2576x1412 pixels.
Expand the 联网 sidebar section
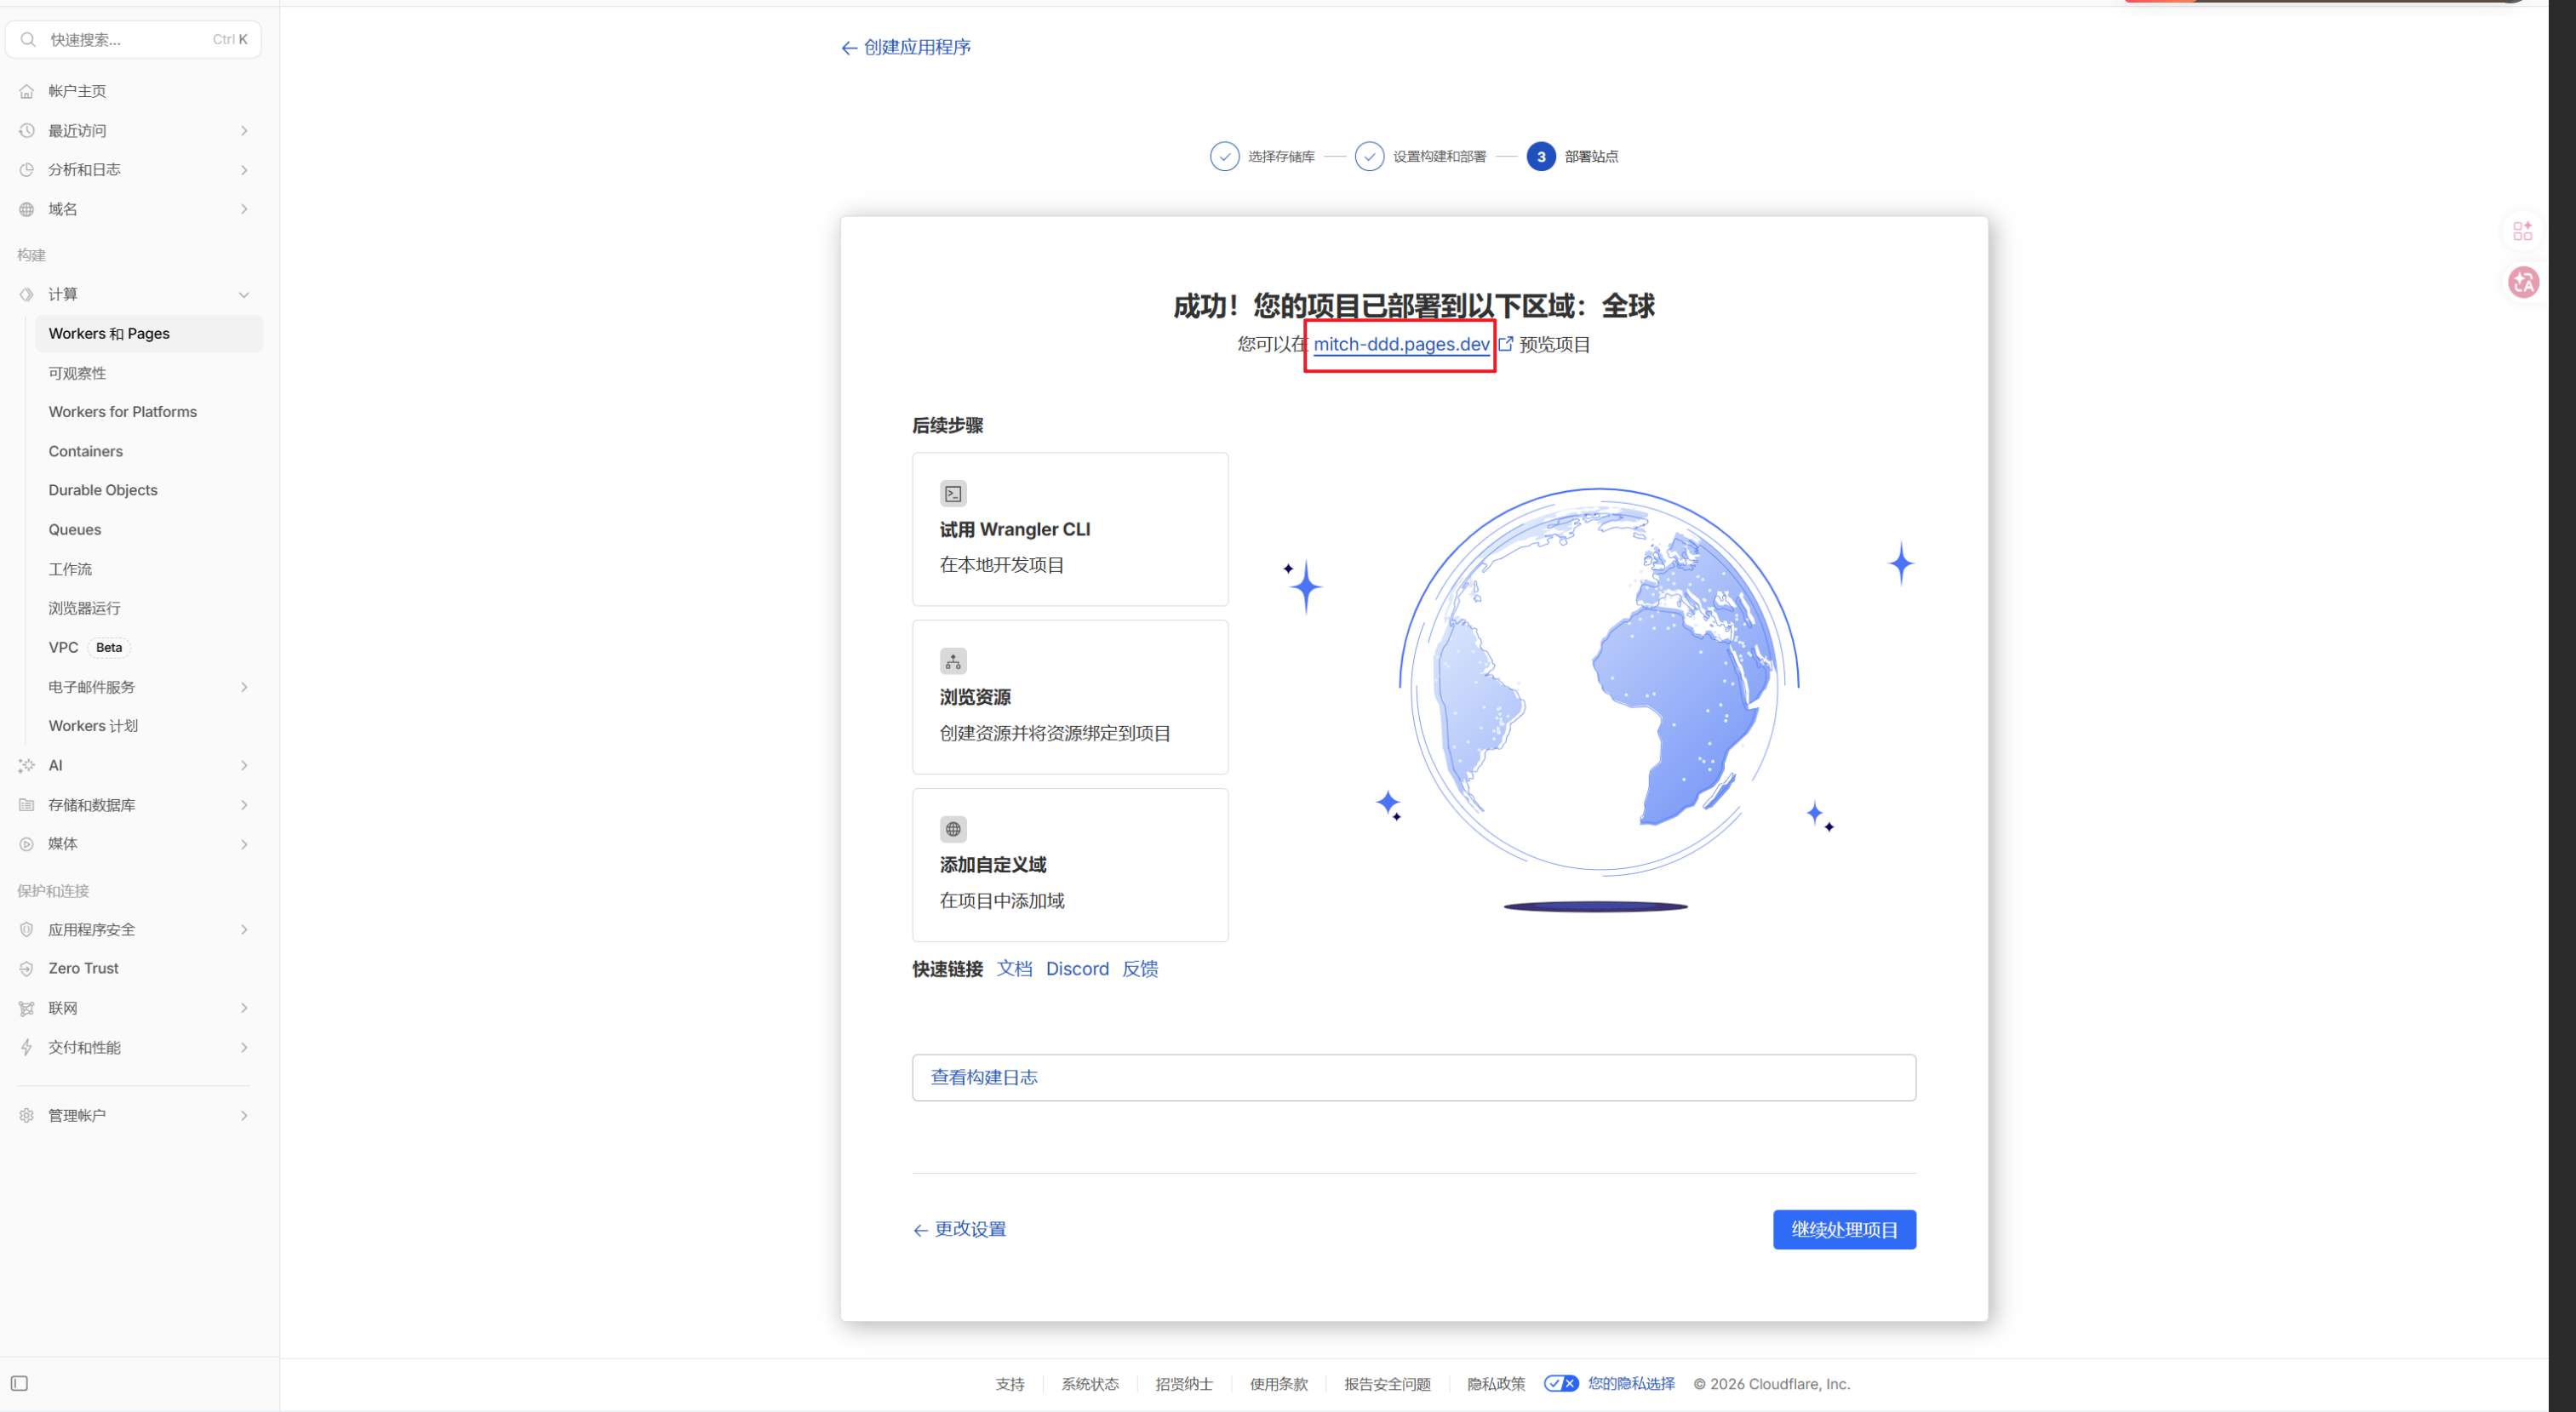click(244, 1008)
